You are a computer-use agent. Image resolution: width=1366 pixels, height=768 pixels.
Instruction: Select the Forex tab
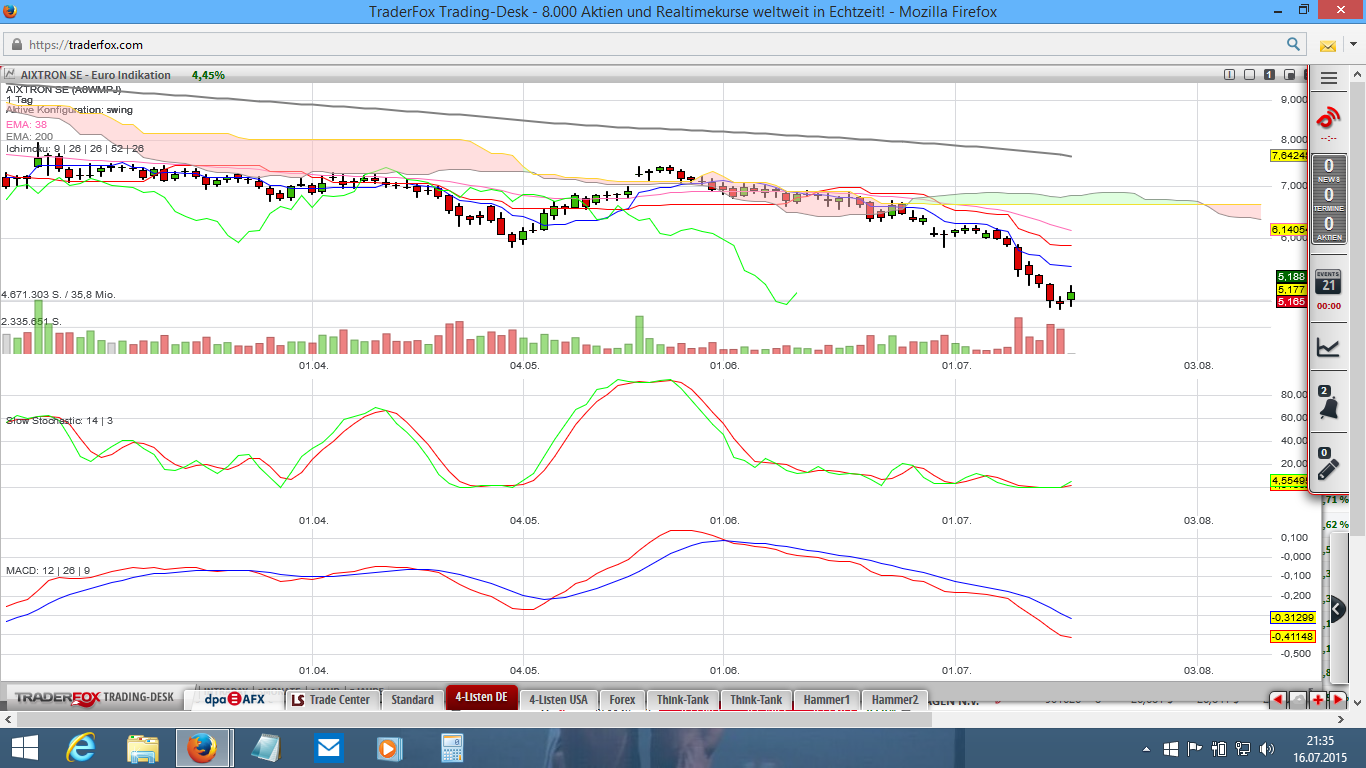click(622, 699)
